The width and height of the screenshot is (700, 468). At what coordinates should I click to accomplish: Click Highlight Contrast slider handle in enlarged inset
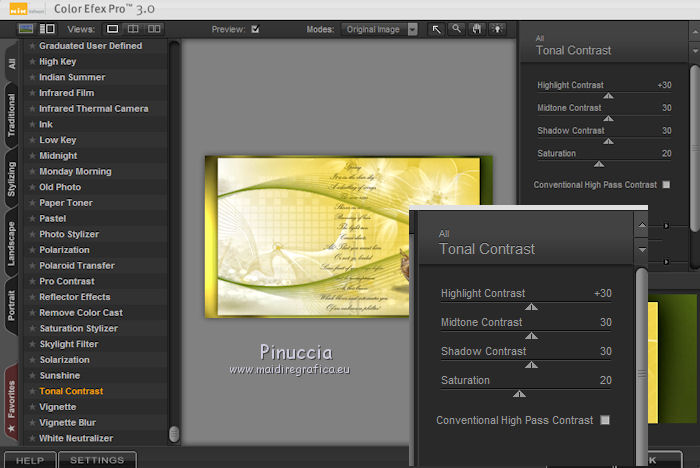(531, 307)
